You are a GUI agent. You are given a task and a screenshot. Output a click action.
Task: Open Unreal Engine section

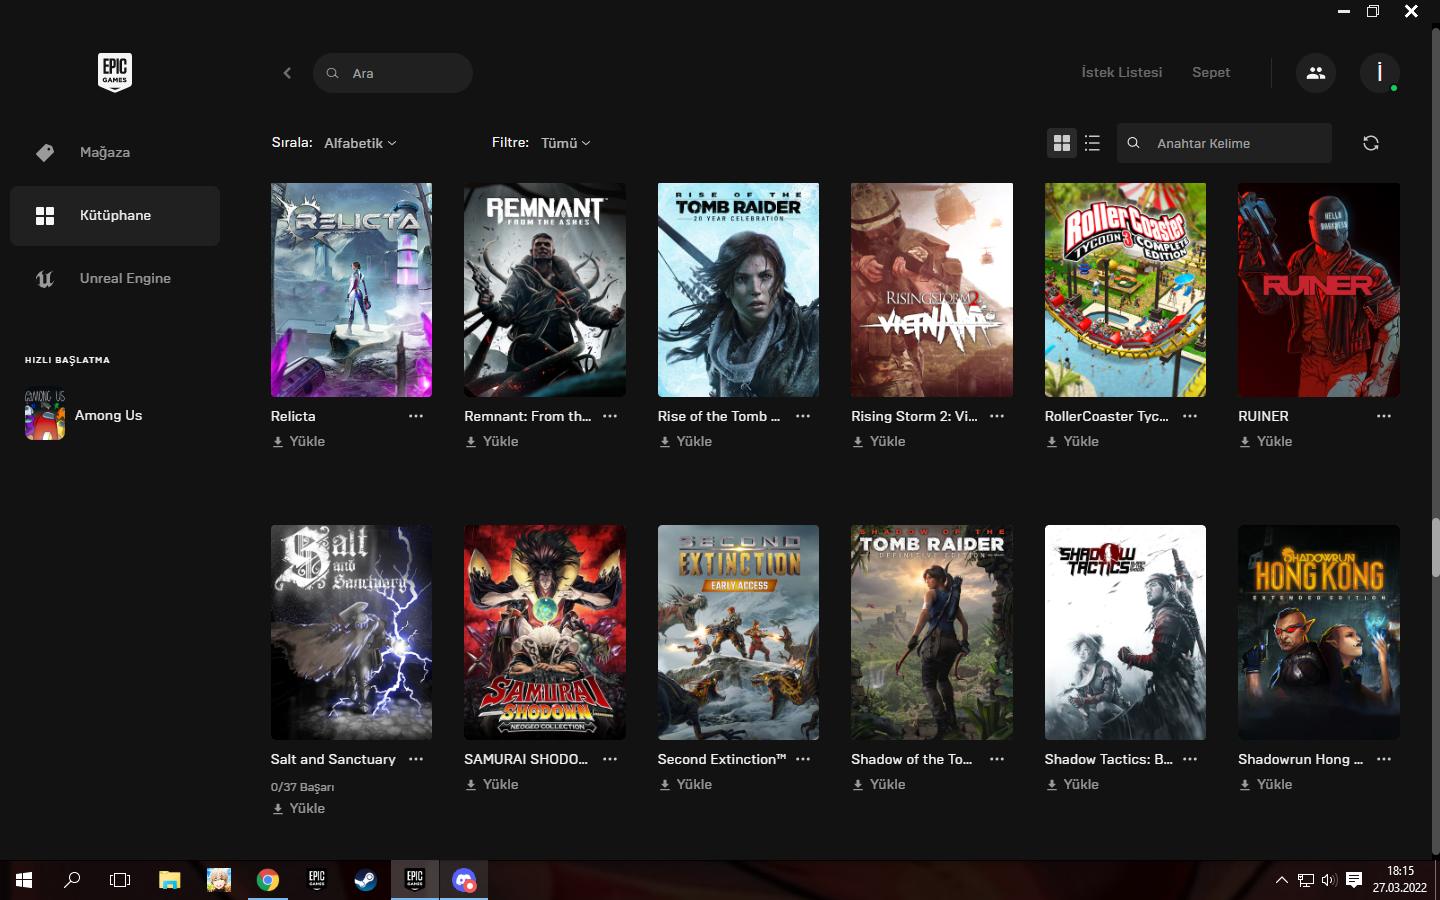click(x=115, y=278)
